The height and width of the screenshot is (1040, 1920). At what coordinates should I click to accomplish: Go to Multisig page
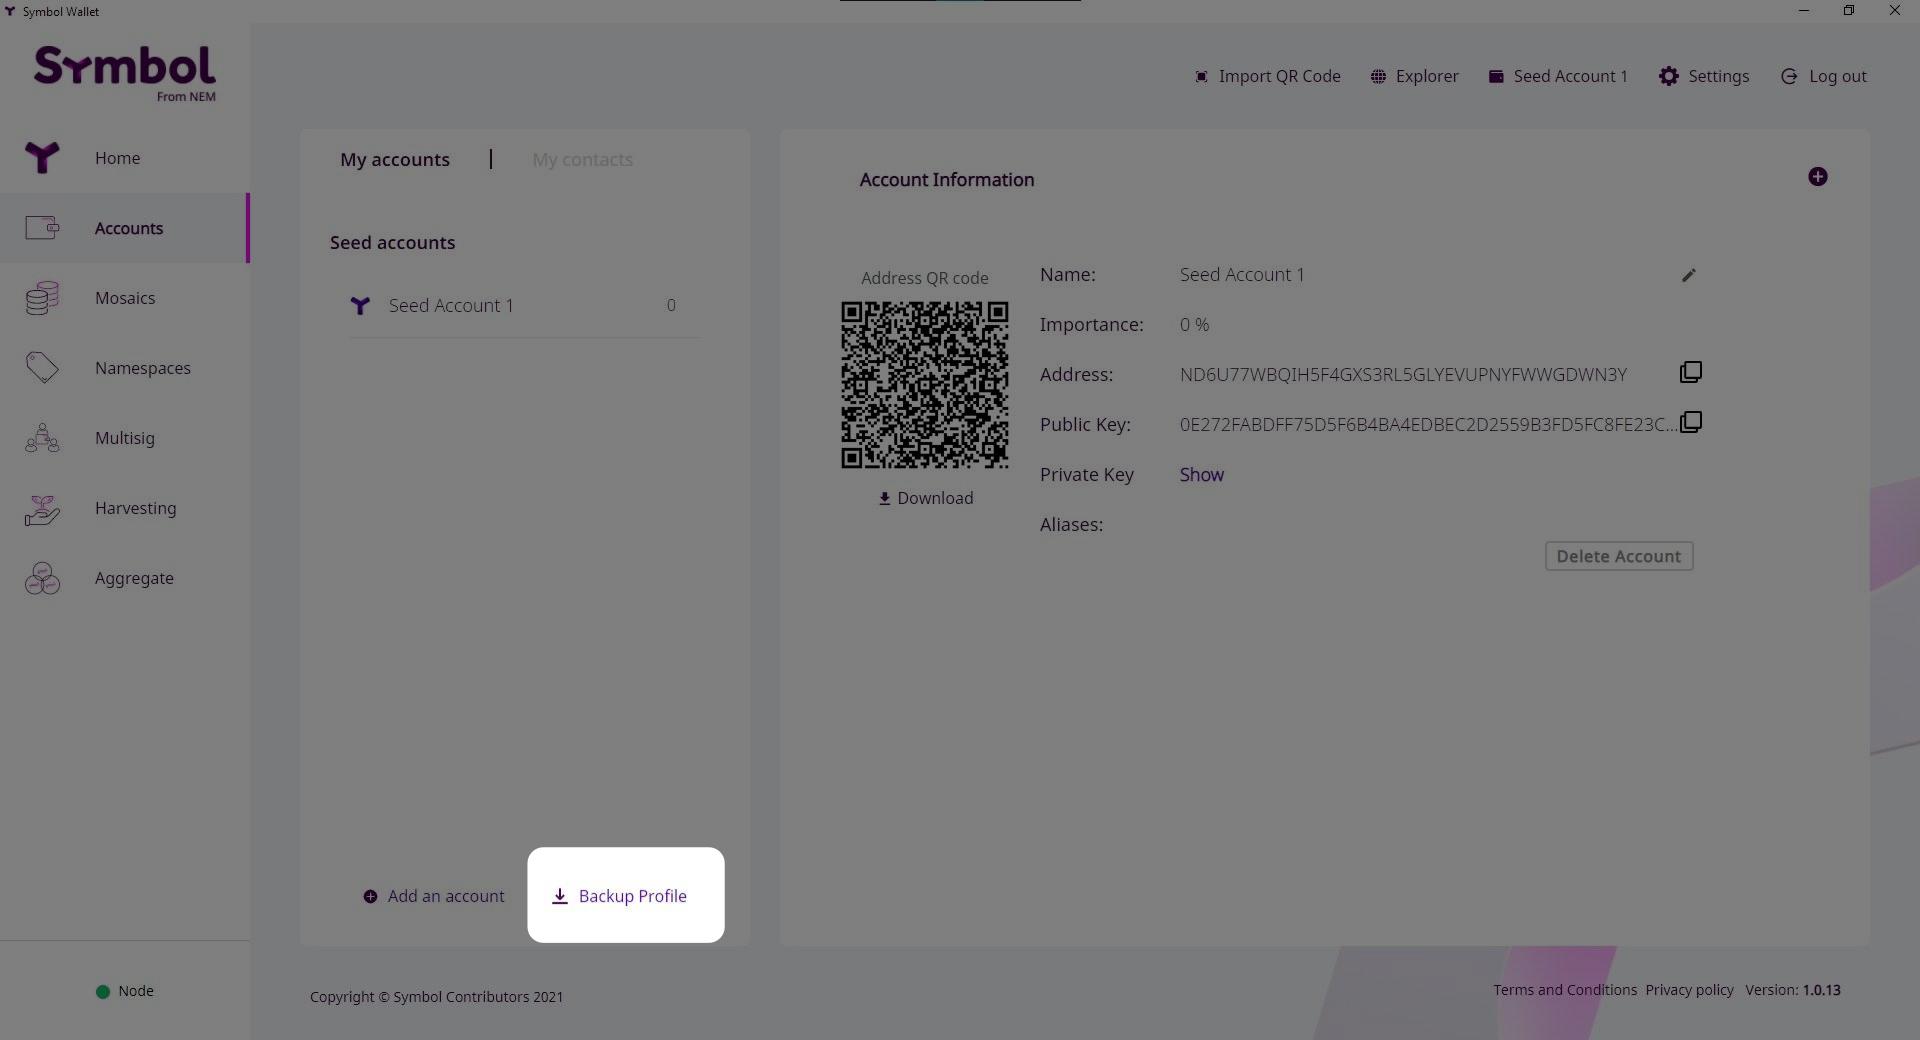point(124,438)
